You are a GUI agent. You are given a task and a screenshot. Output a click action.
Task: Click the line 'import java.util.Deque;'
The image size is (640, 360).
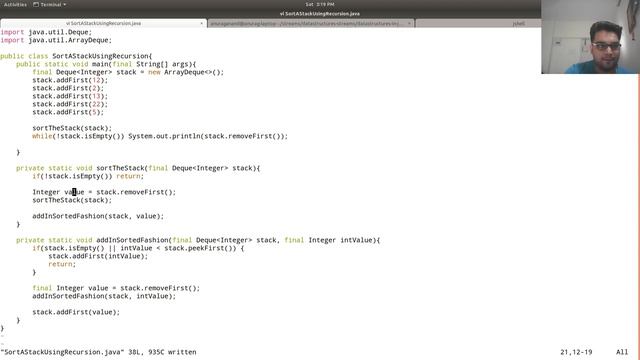[46, 32]
